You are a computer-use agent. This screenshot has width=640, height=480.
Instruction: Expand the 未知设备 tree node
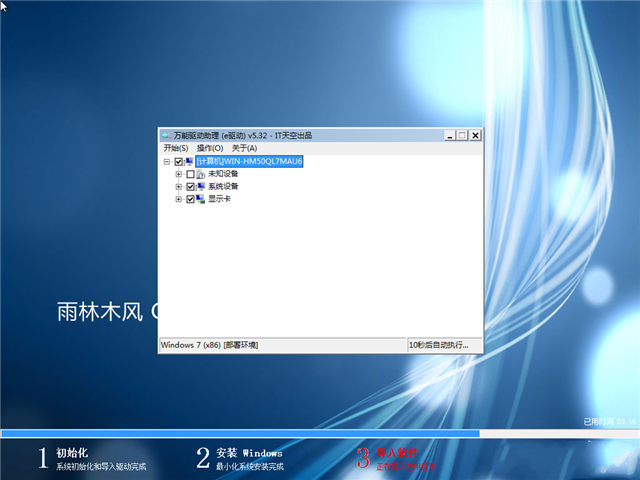(178, 174)
